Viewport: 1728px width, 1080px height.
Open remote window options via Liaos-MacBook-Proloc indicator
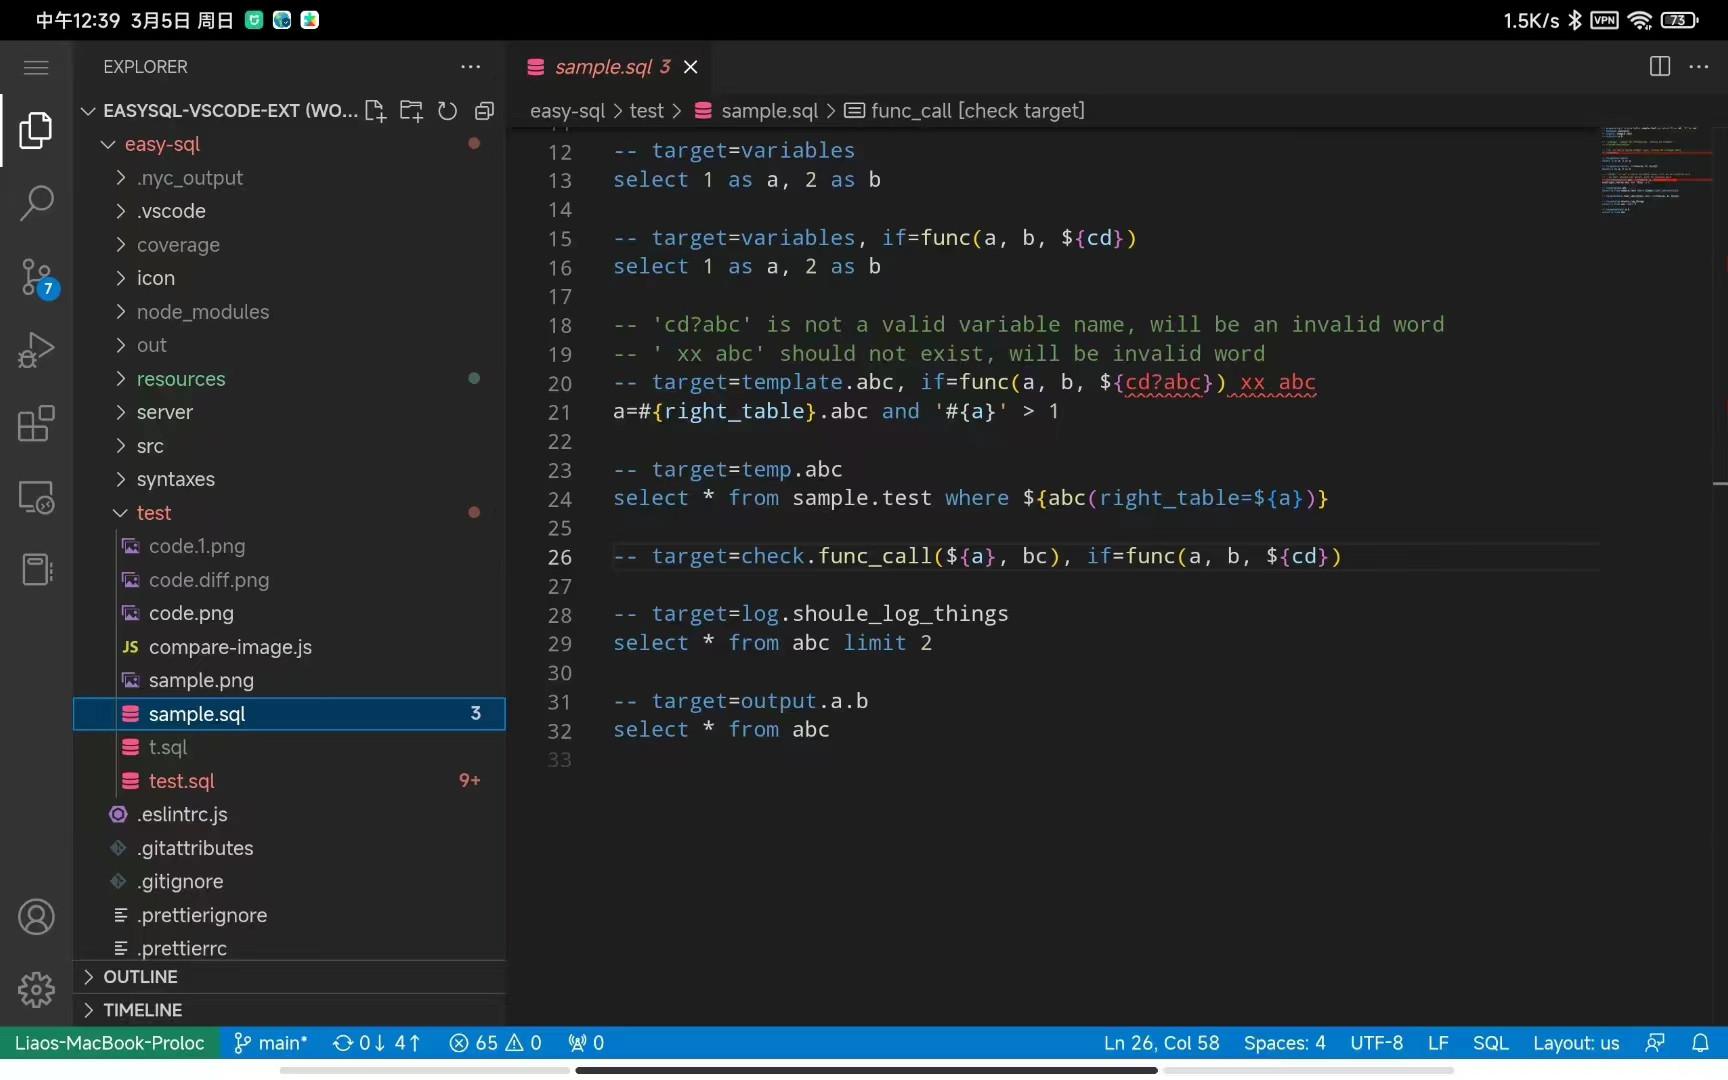pyautogui.click(x=108, y=1042)
